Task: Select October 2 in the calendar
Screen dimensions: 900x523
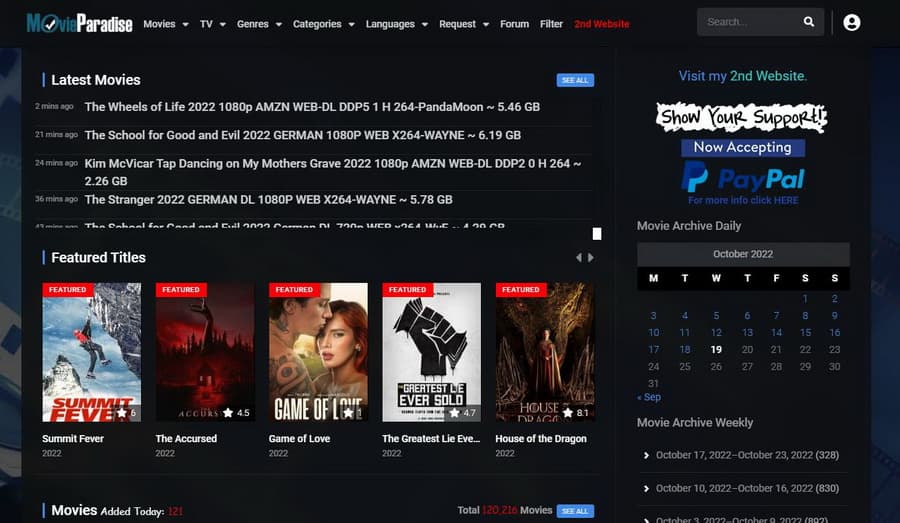Action: [x=835, y=299]
